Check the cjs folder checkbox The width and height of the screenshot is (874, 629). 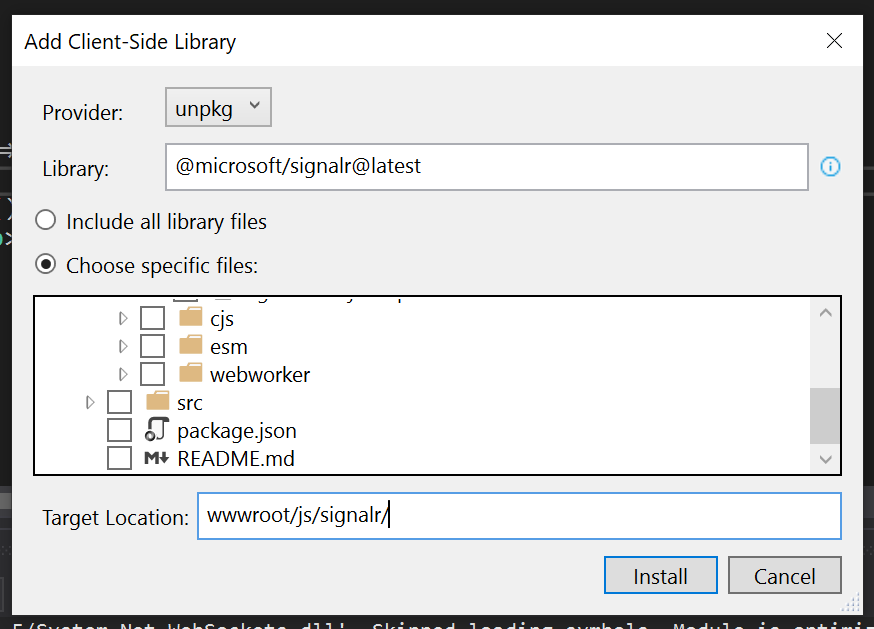click(x=152, y=319)
